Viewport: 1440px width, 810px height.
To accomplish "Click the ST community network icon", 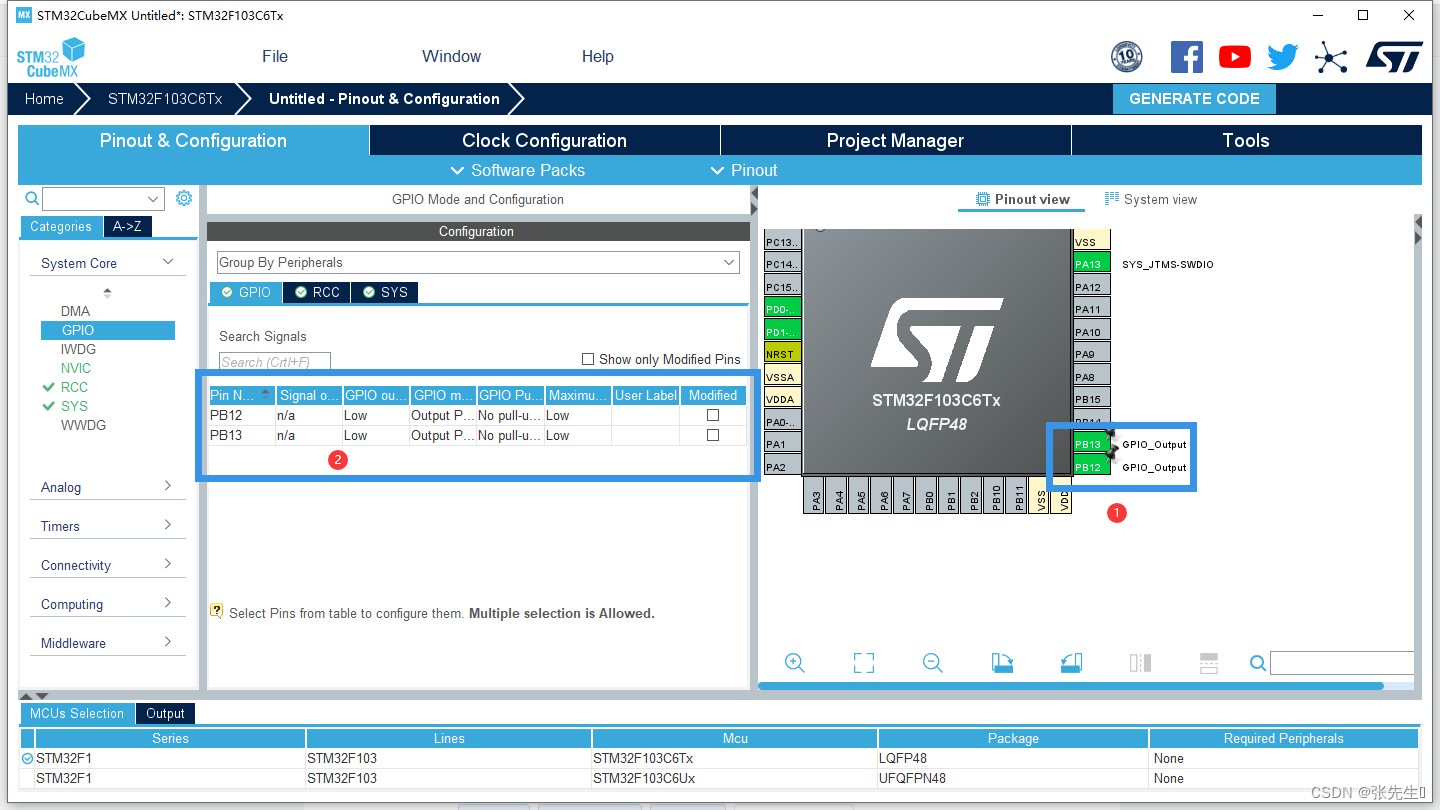I will pos(1331,57).
